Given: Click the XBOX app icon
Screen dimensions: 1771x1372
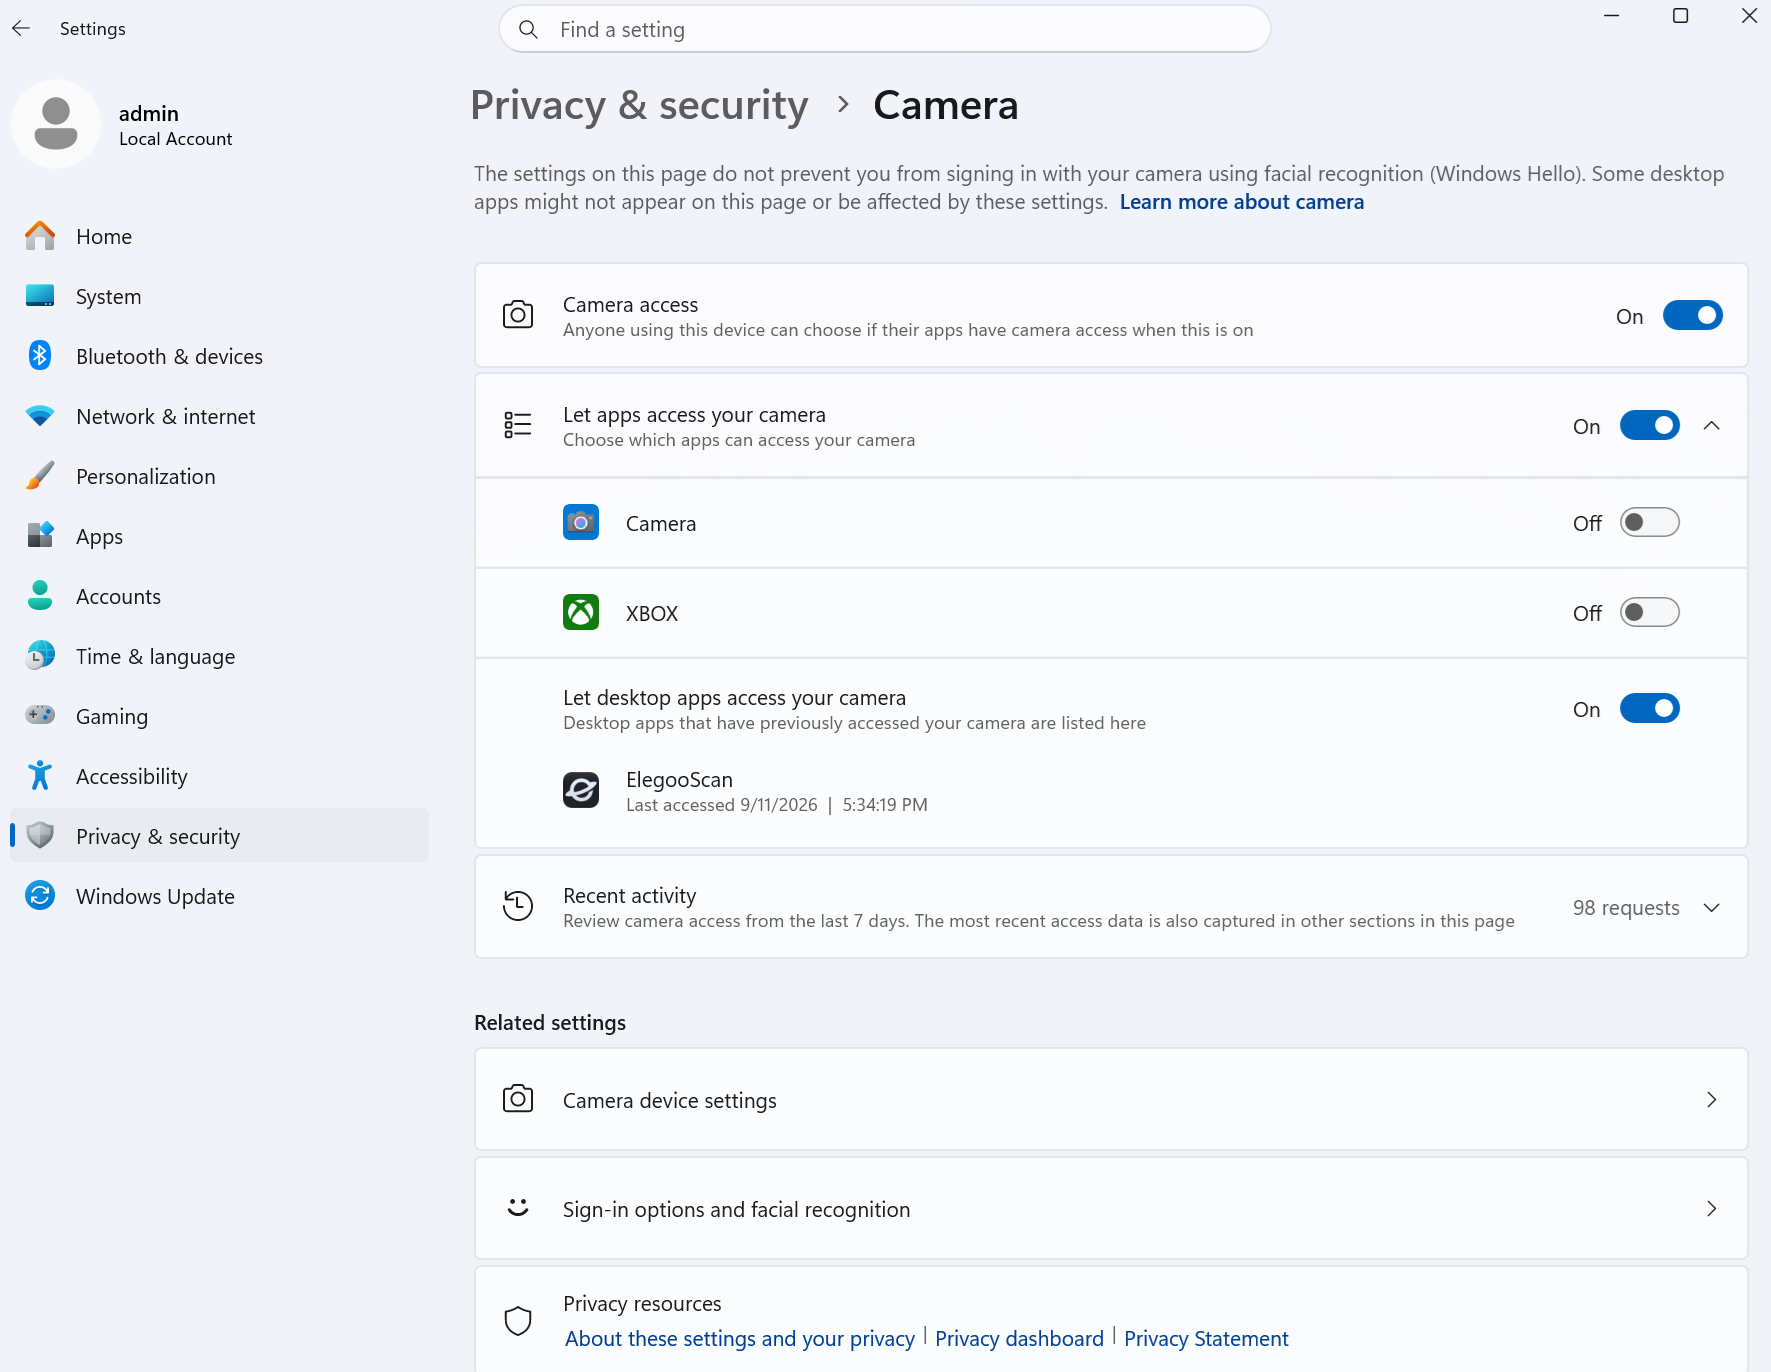Looking at the screenshot, I should pos(581,613).
